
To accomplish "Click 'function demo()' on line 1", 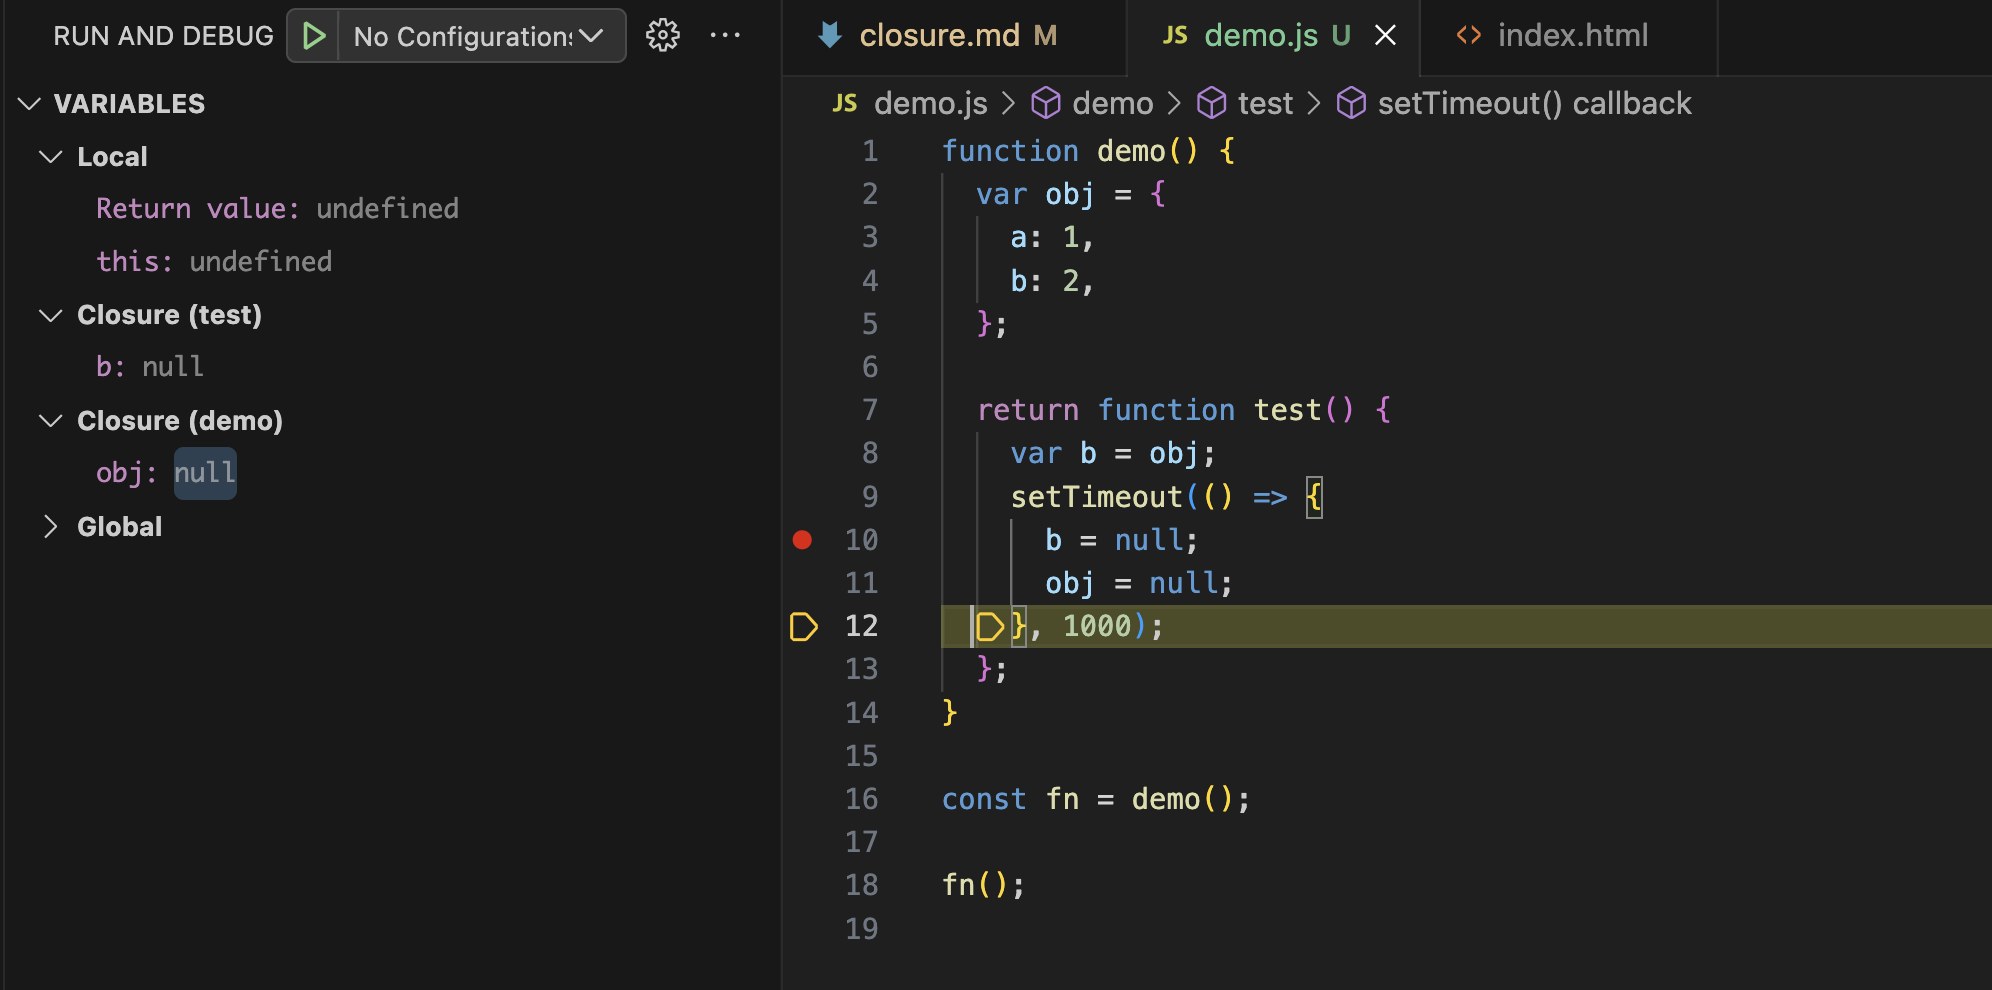I will point(1070,151).
